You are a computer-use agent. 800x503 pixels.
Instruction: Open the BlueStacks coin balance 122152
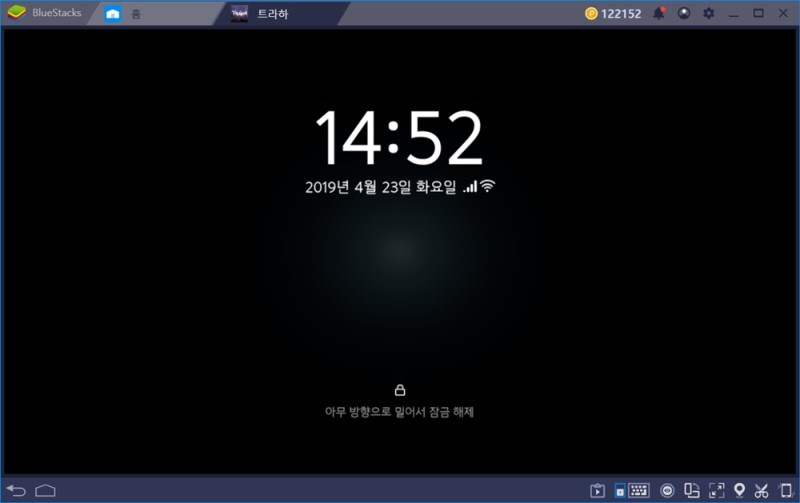pos(613,14)
